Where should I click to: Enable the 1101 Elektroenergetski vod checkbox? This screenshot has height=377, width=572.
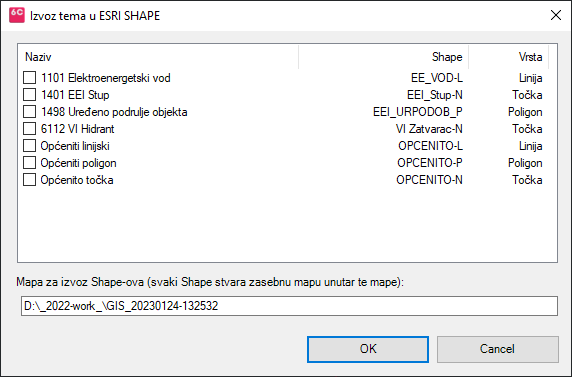30,78
